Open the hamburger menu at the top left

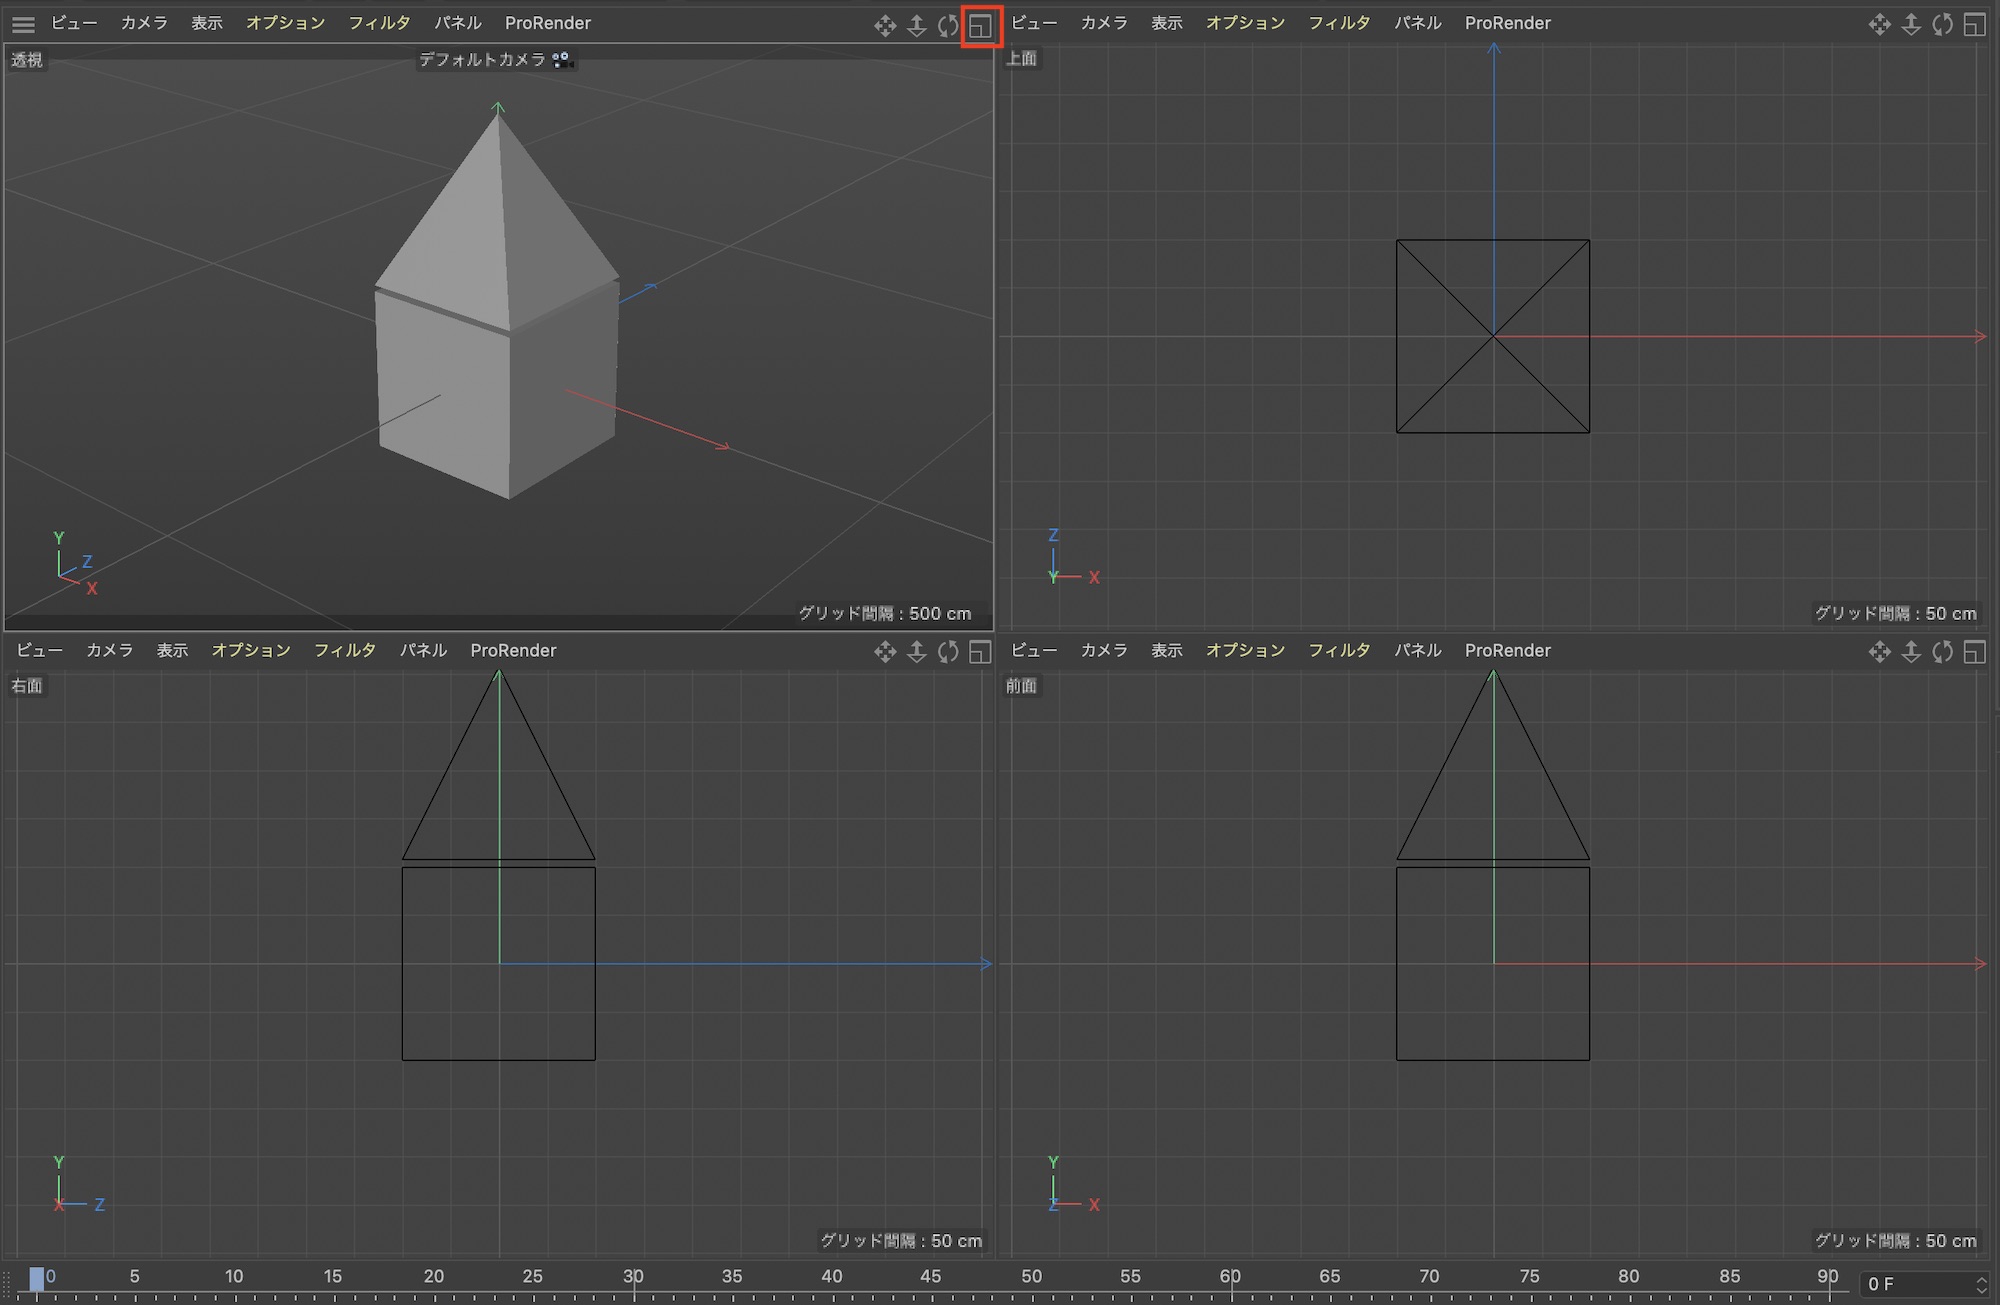23,24
